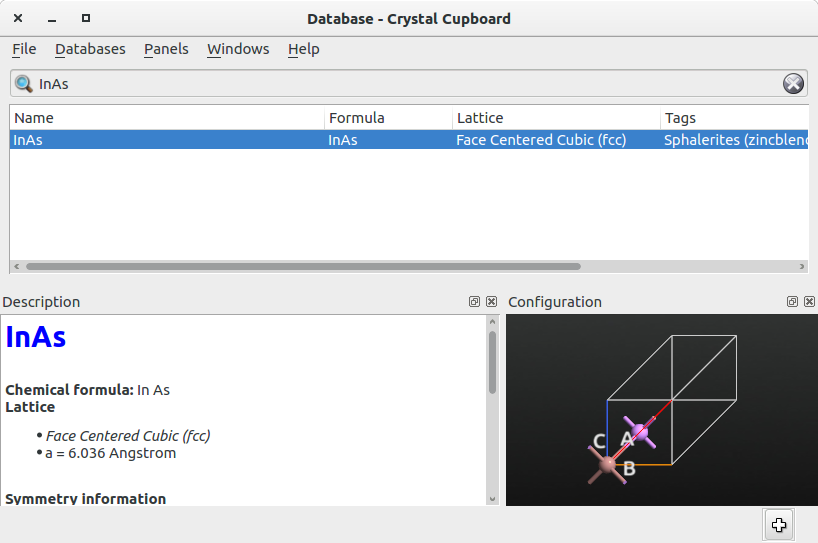Click the InAs formula cell
818x543 pixels.
click(x=388, y=140)
